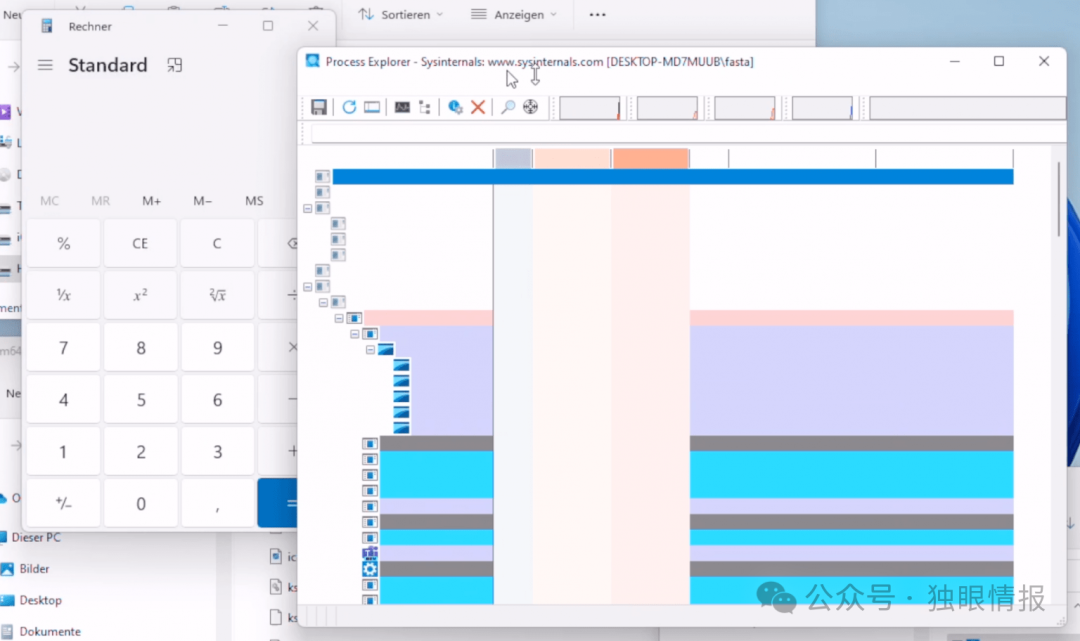Click the Dokumente icon in Explorer sidebar
Screen dimensions: 1080x641
click(x=8, y=631)
